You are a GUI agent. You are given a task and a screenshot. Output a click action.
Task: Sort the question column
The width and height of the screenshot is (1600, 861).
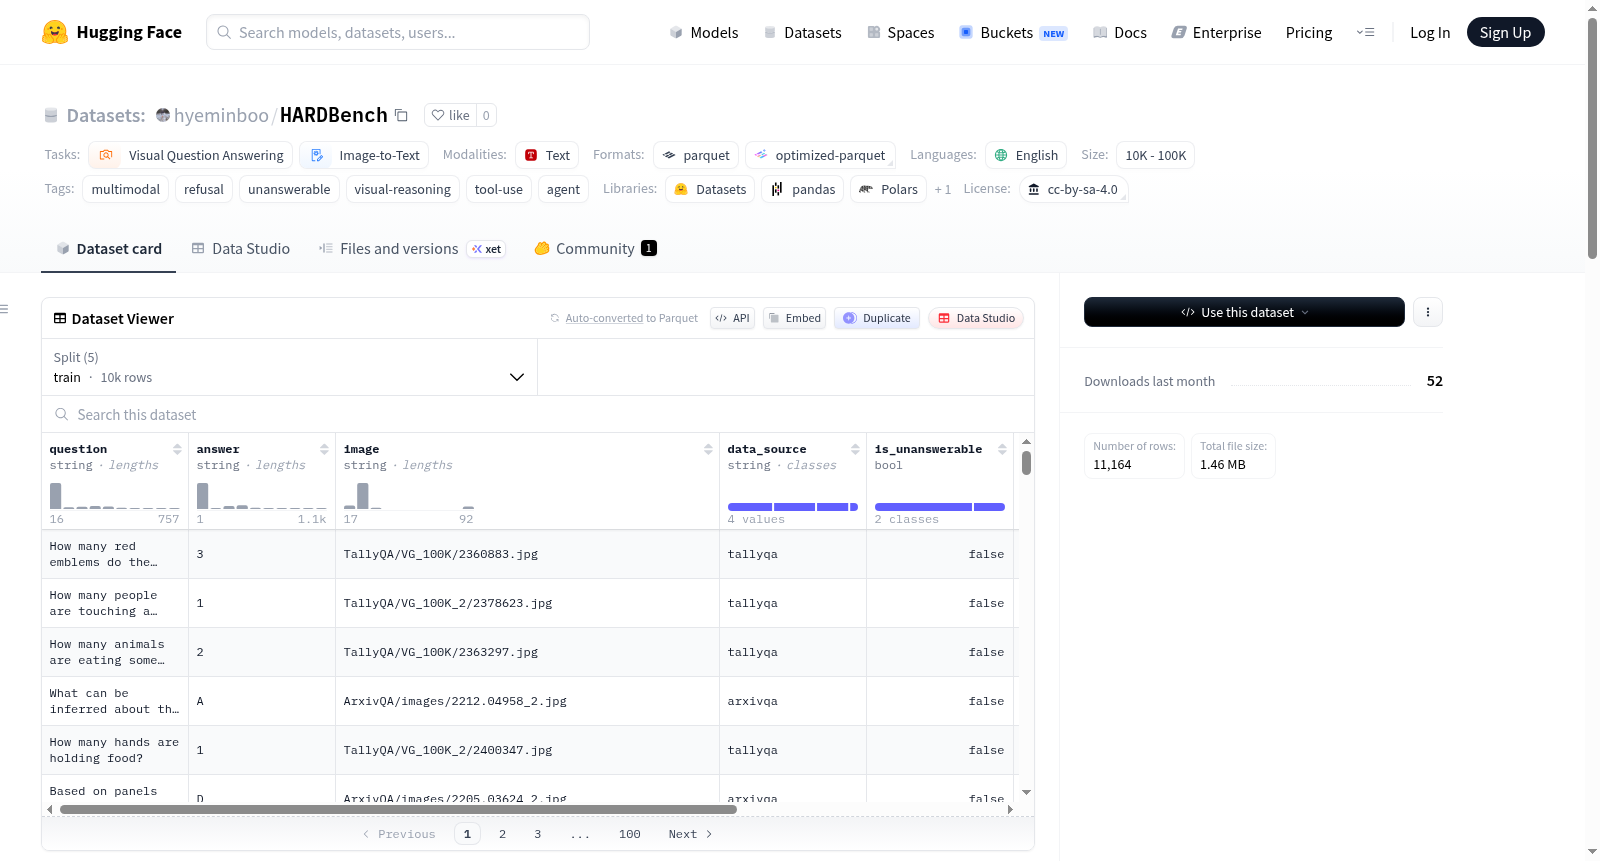(177, 449)
